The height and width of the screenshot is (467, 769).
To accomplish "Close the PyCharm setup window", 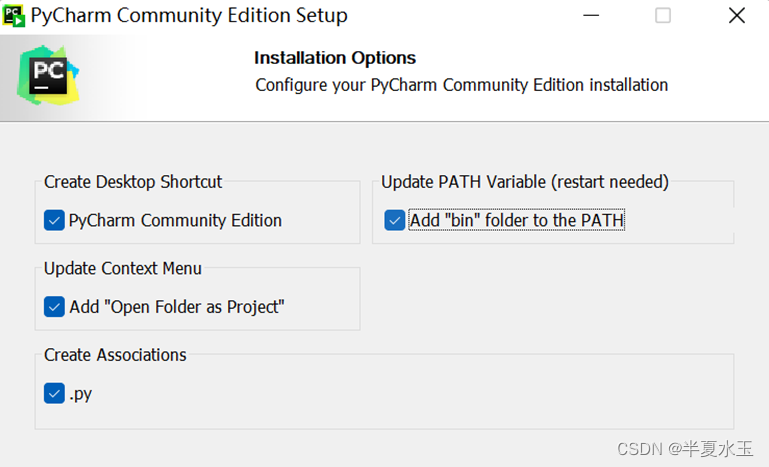I will coord(737,16).
